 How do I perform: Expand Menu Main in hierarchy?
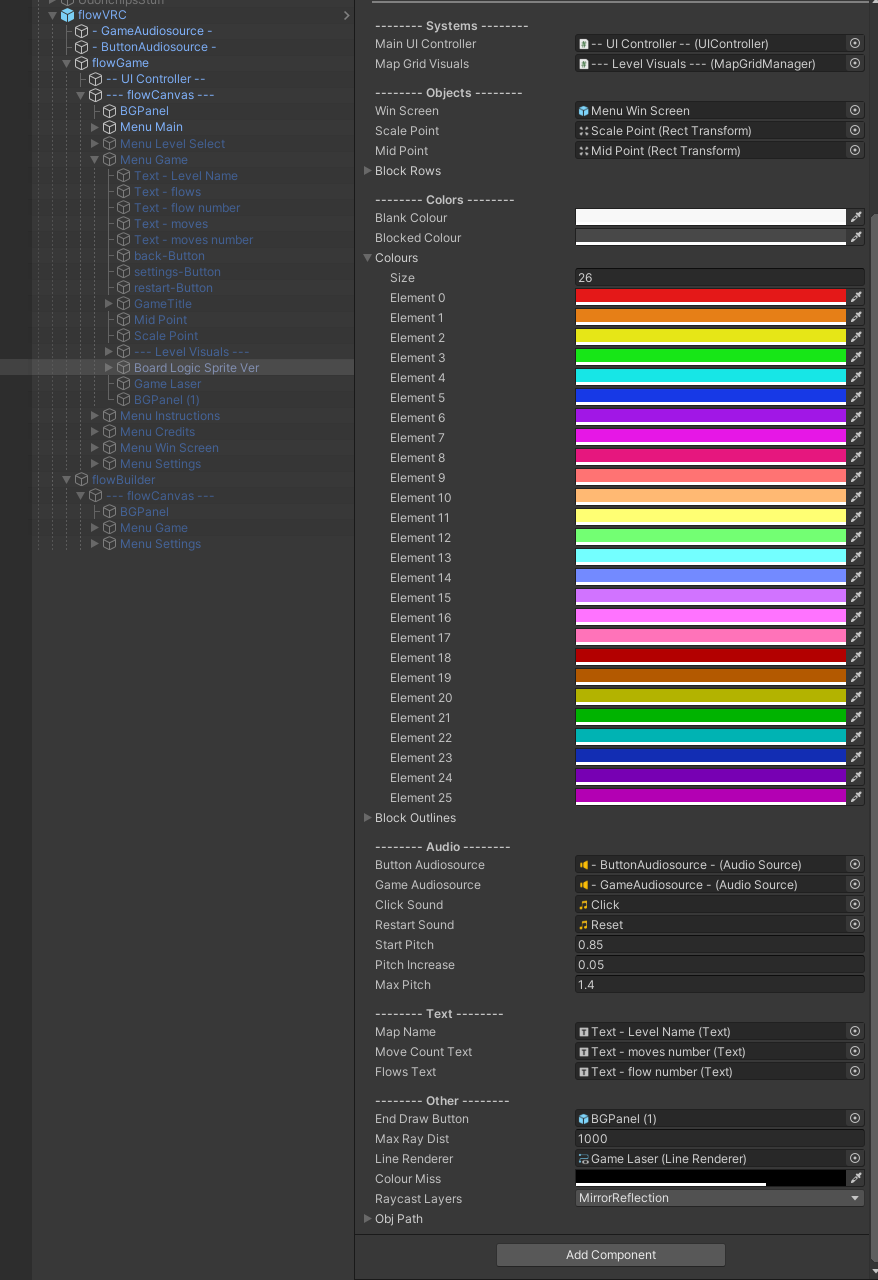tap(96, 127)
